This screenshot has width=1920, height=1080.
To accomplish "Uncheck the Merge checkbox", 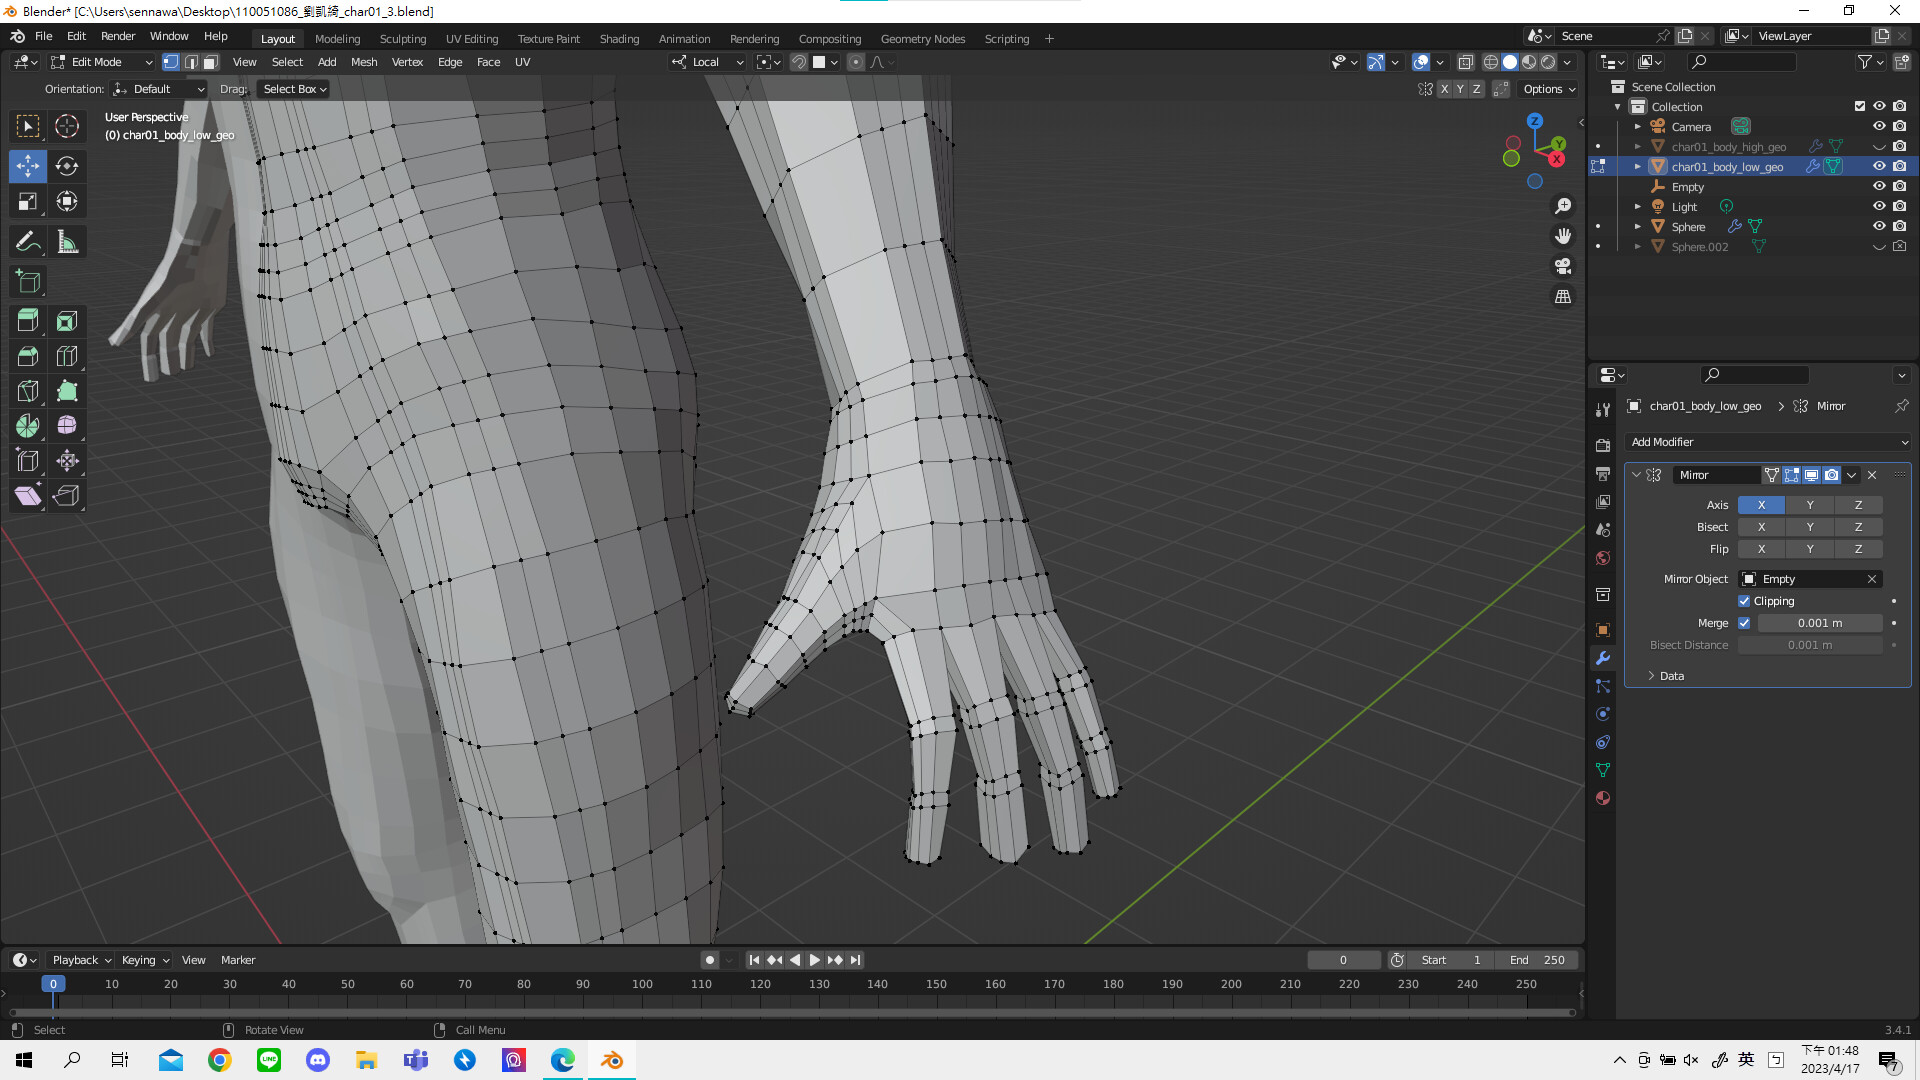I will (1744, 623).
